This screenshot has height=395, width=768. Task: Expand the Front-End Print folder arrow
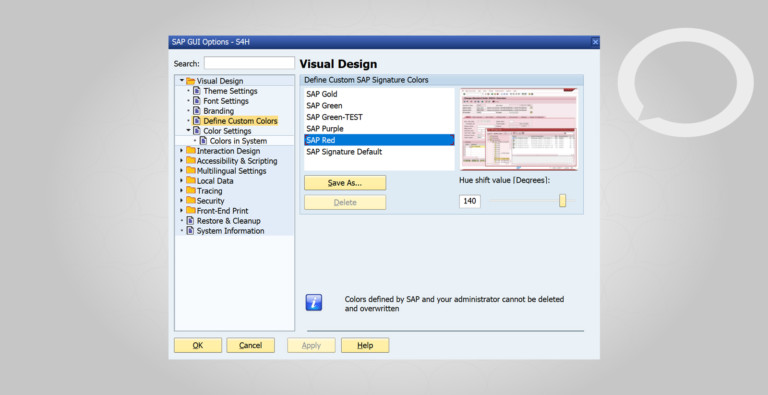coord(182,210)
